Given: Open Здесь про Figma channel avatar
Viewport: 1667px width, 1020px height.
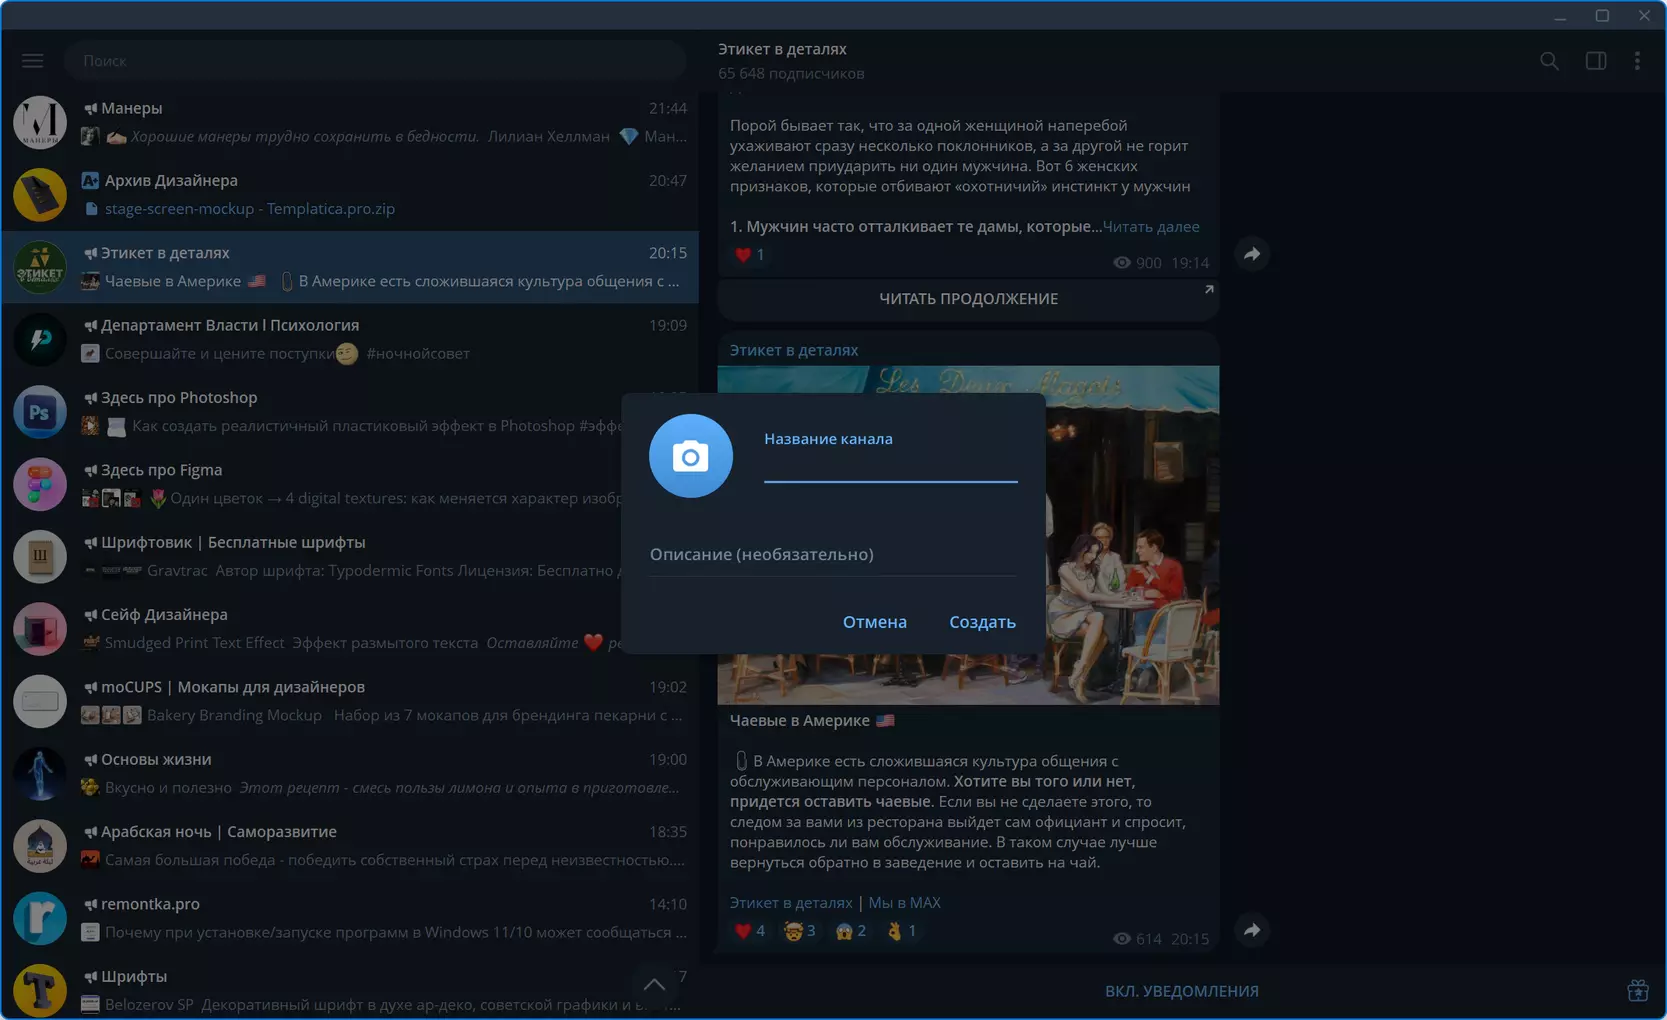Looking at the screenshot, I should coord(40,484).
